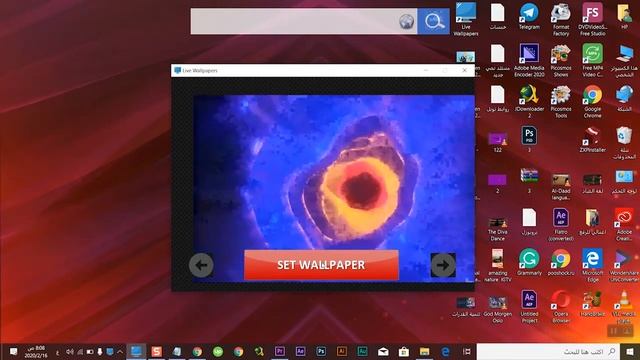640x360 pixels.
Task: Show hidden tray icons with the chevron
Action: [x=120, y=351]
